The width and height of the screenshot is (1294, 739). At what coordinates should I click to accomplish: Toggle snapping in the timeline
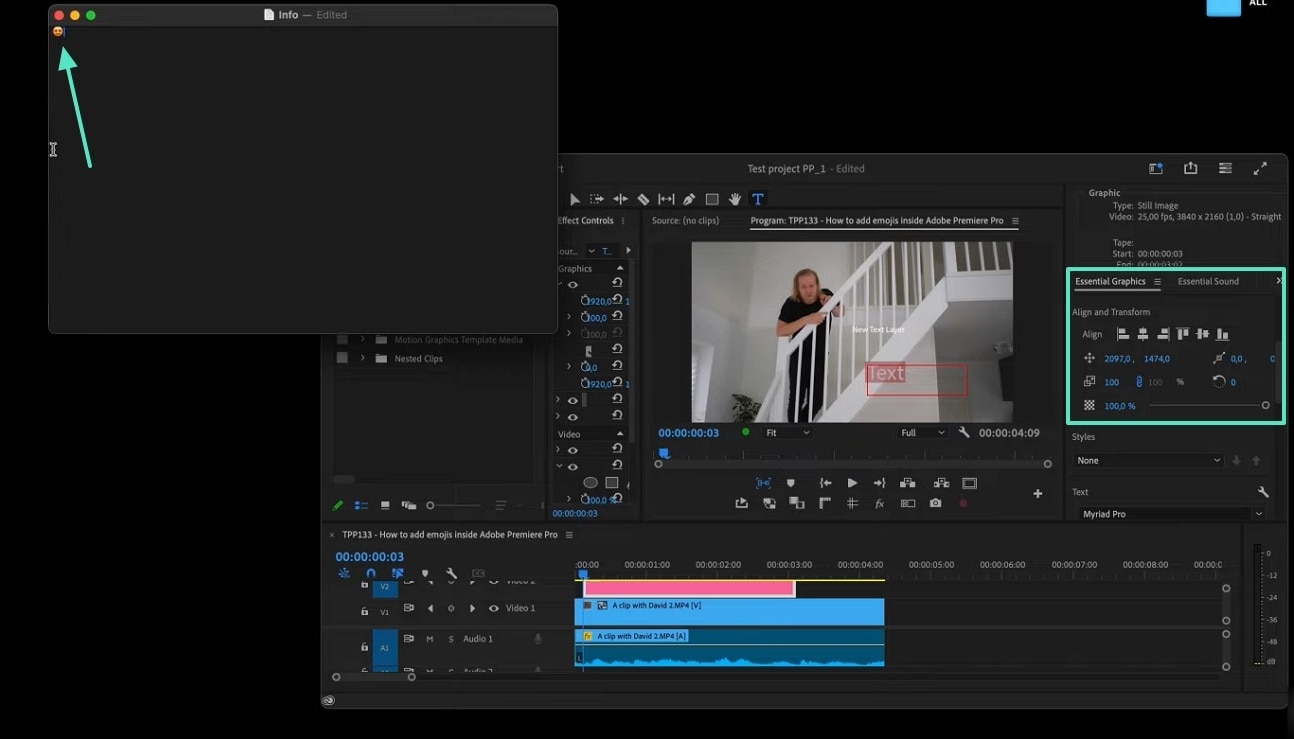(370, 574)
